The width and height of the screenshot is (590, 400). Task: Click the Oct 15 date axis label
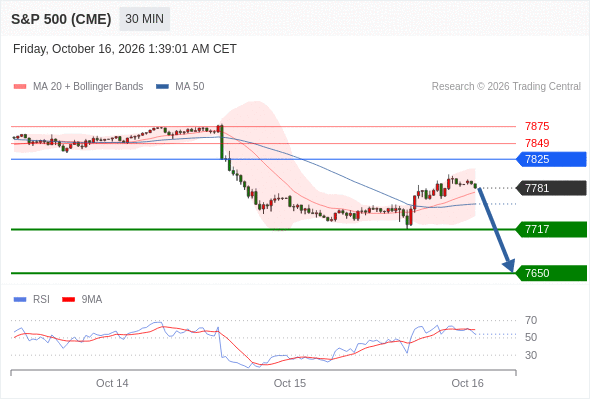click(x=290, y=383)
